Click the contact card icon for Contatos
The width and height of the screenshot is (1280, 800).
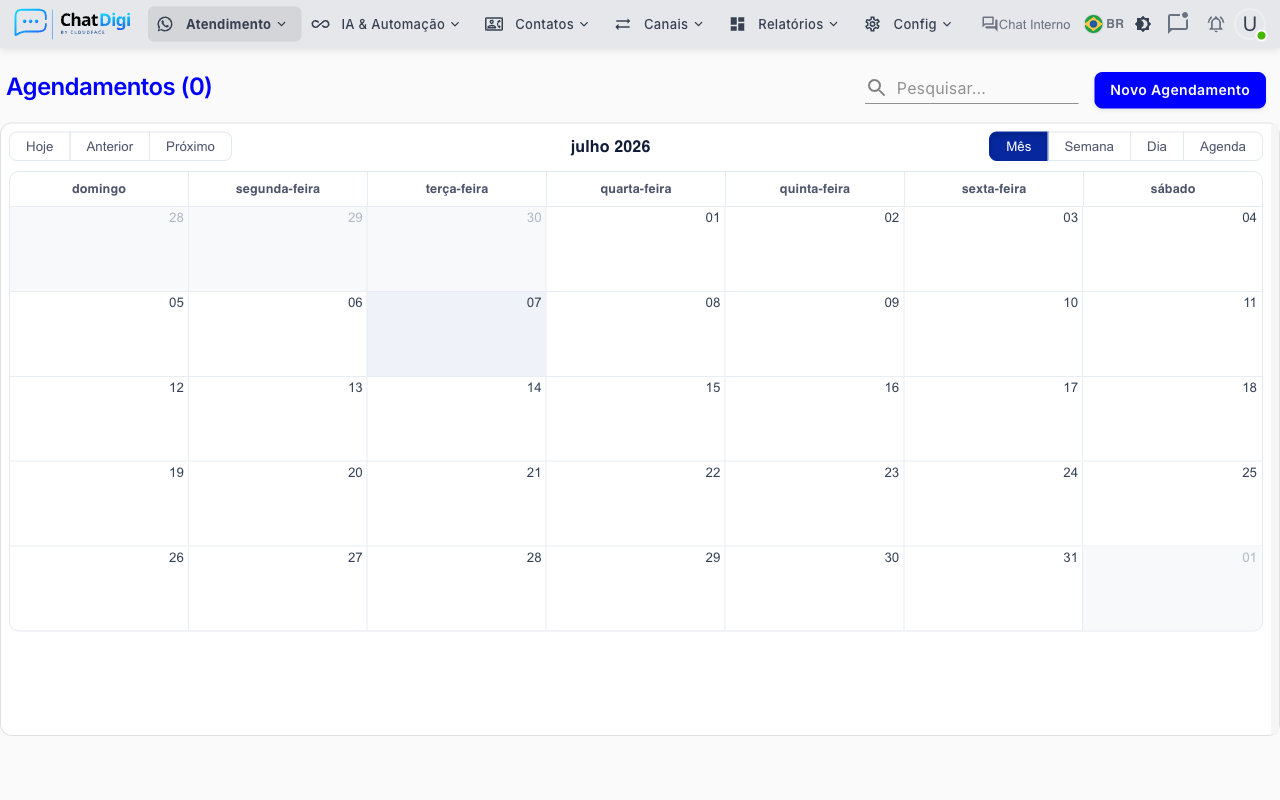coord(494,24)
